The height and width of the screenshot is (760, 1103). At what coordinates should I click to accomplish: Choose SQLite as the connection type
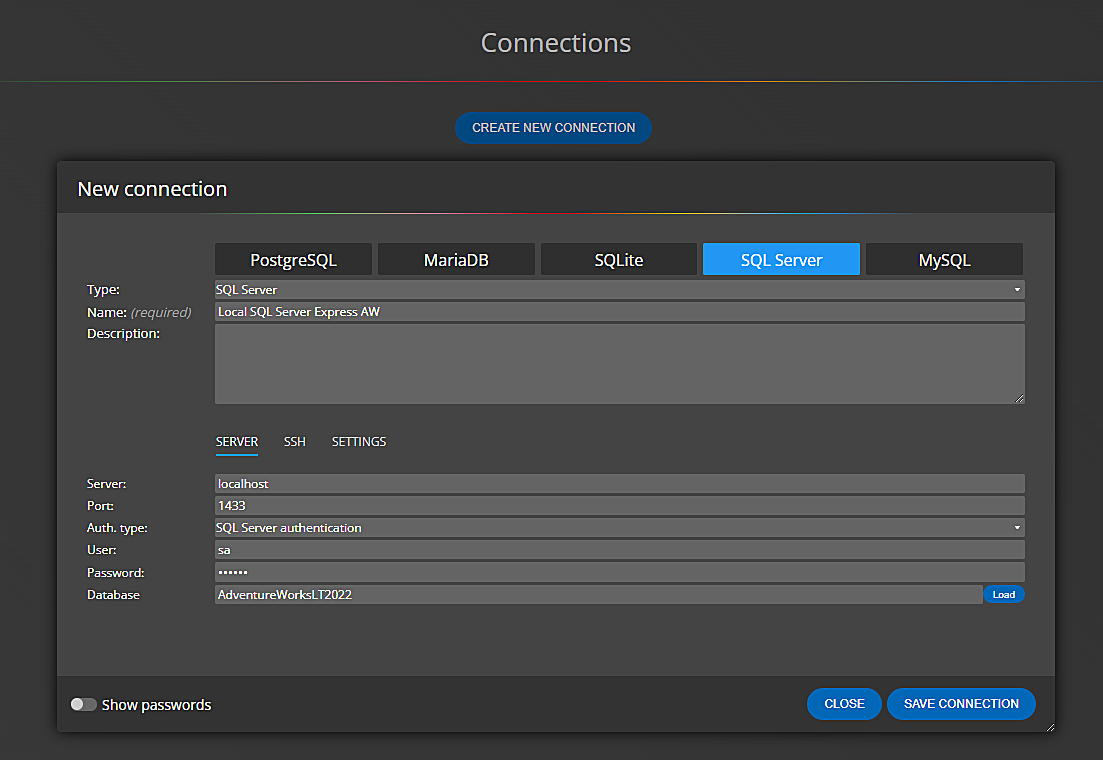click(x=618, y=258)
